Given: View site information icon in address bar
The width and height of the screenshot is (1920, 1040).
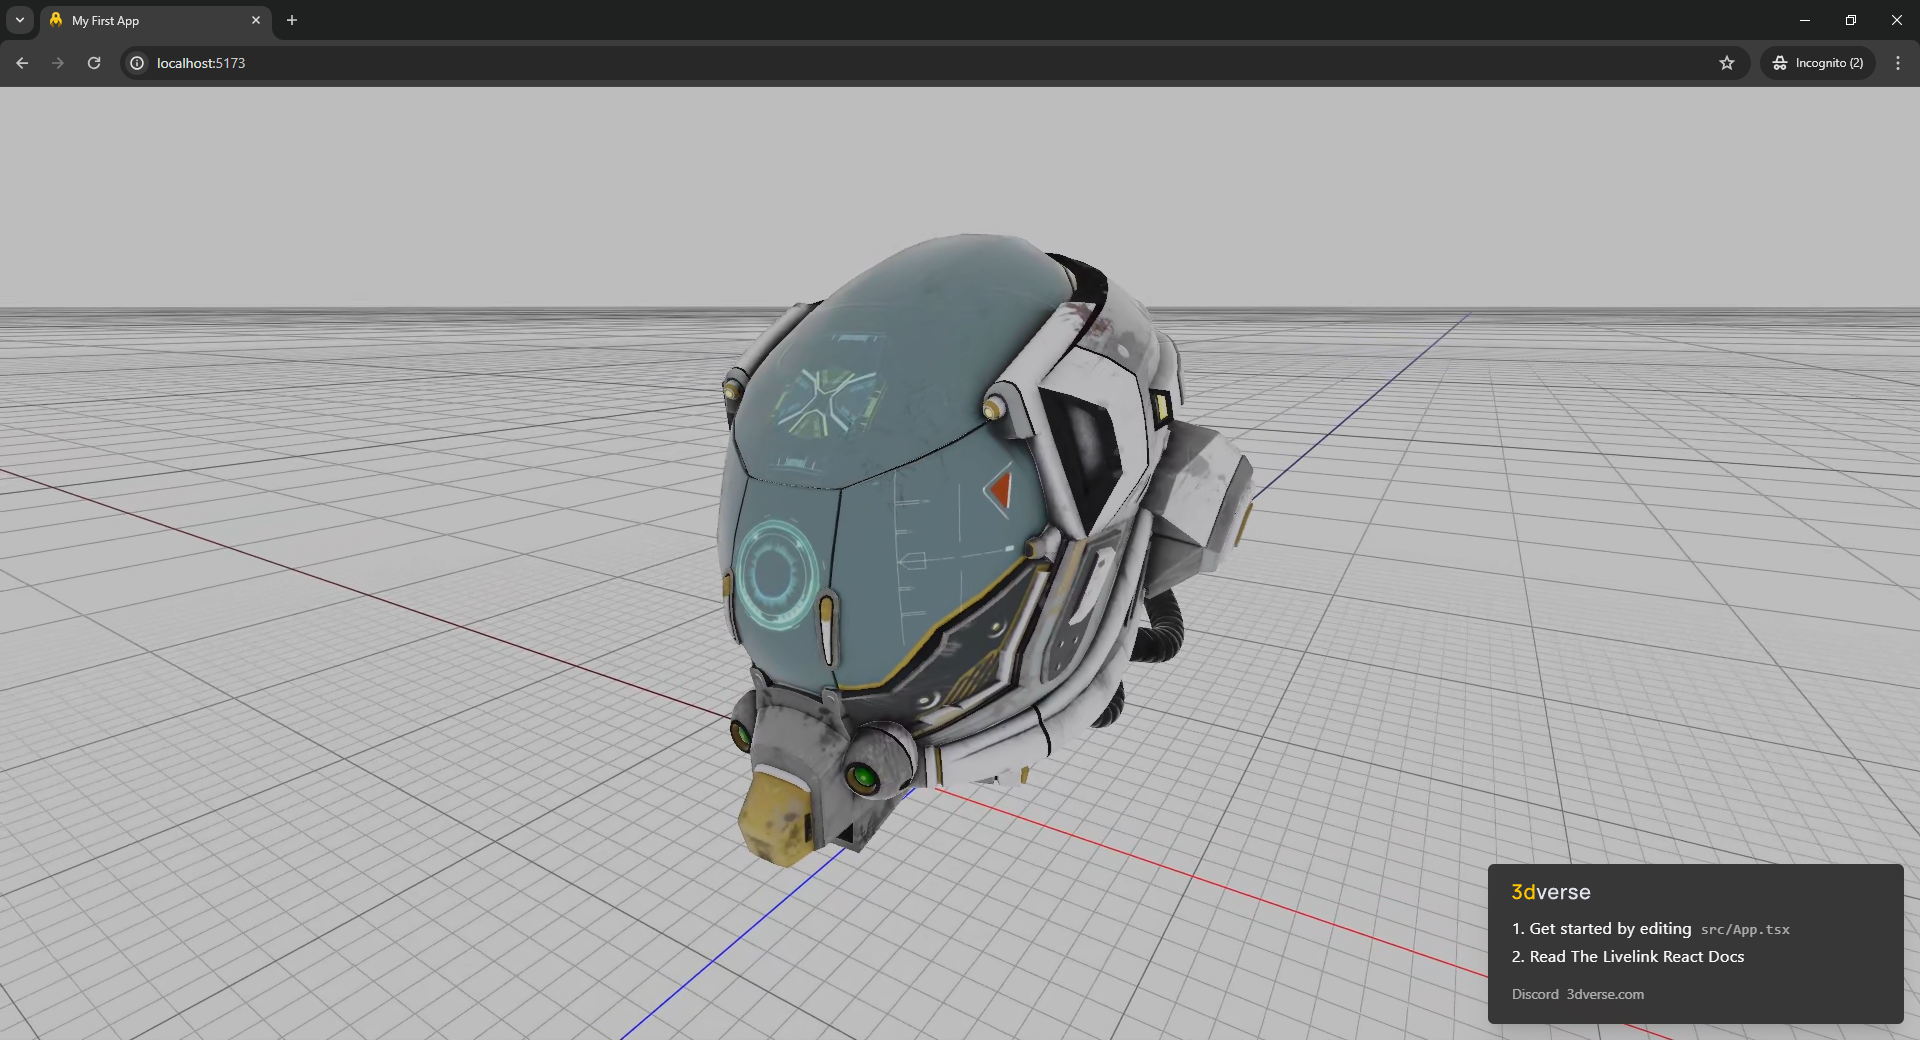Looking at the screenshot, I should 137,63.
